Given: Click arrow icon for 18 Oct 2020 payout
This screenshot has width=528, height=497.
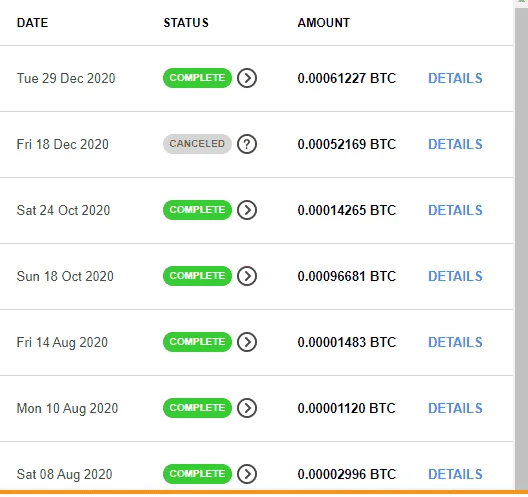Looking at the screenshot, I should (x=247, y=276).
